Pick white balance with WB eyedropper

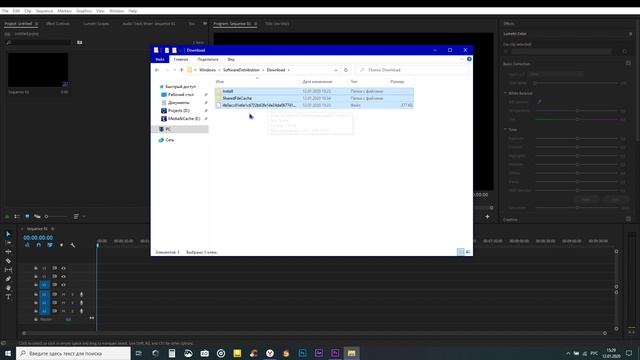539,102
